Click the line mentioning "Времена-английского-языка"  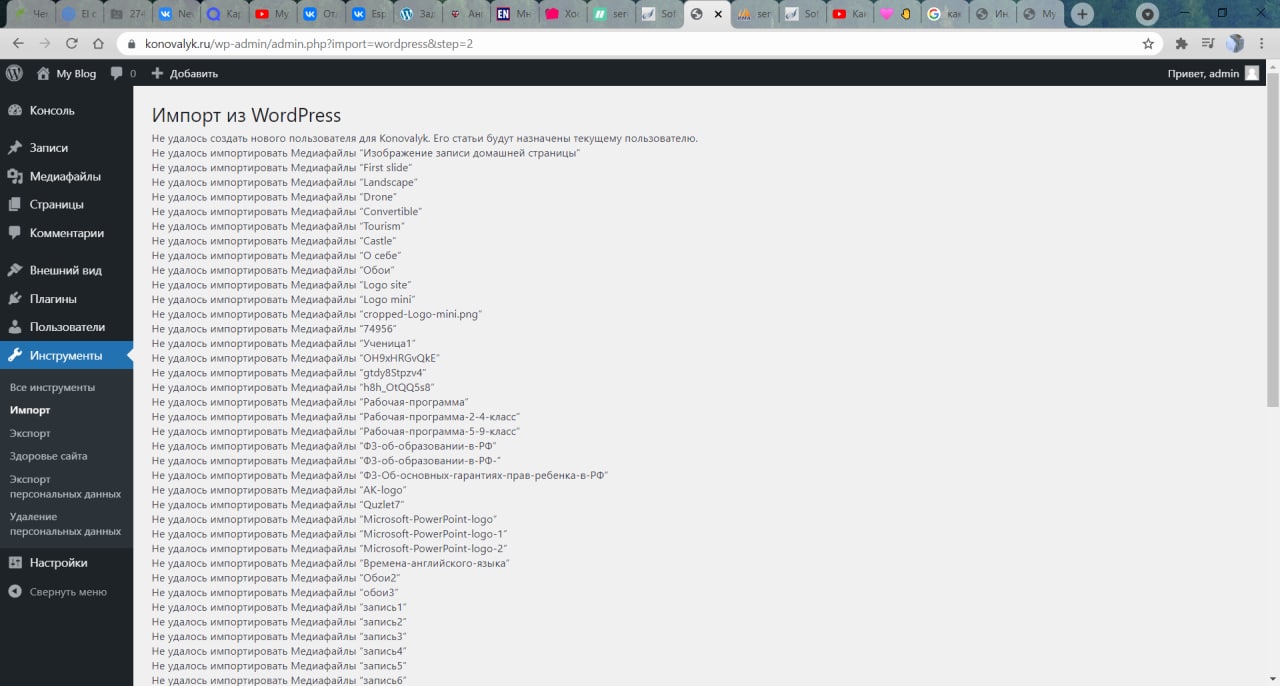[x=331, y=563]
